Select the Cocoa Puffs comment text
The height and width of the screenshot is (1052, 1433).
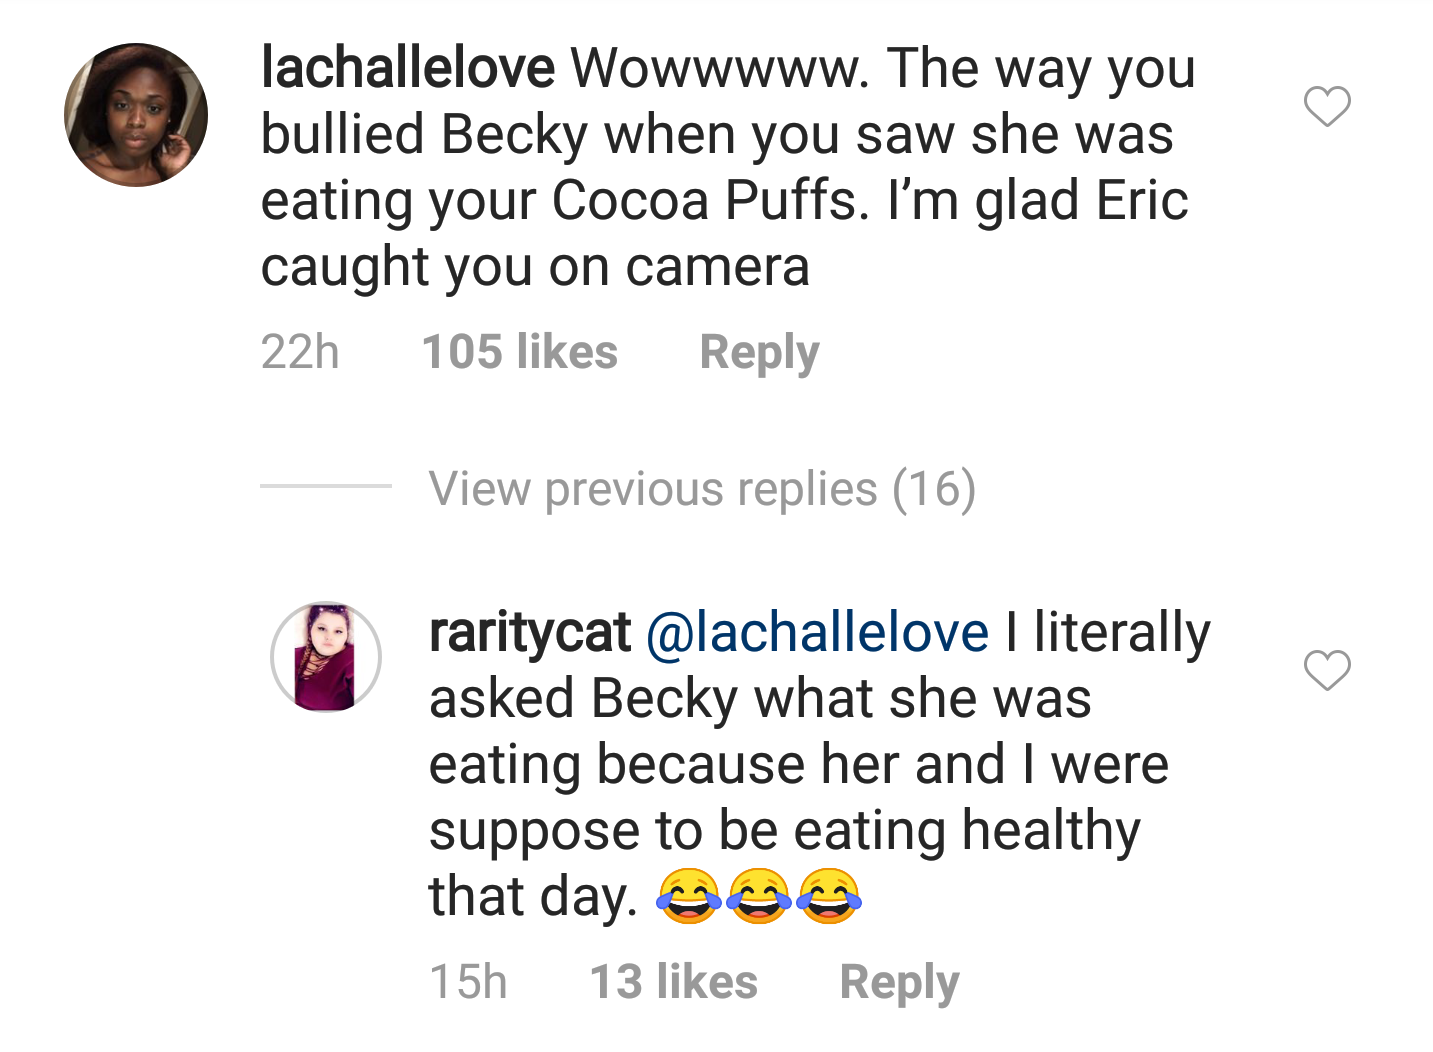tap(728, 167)
